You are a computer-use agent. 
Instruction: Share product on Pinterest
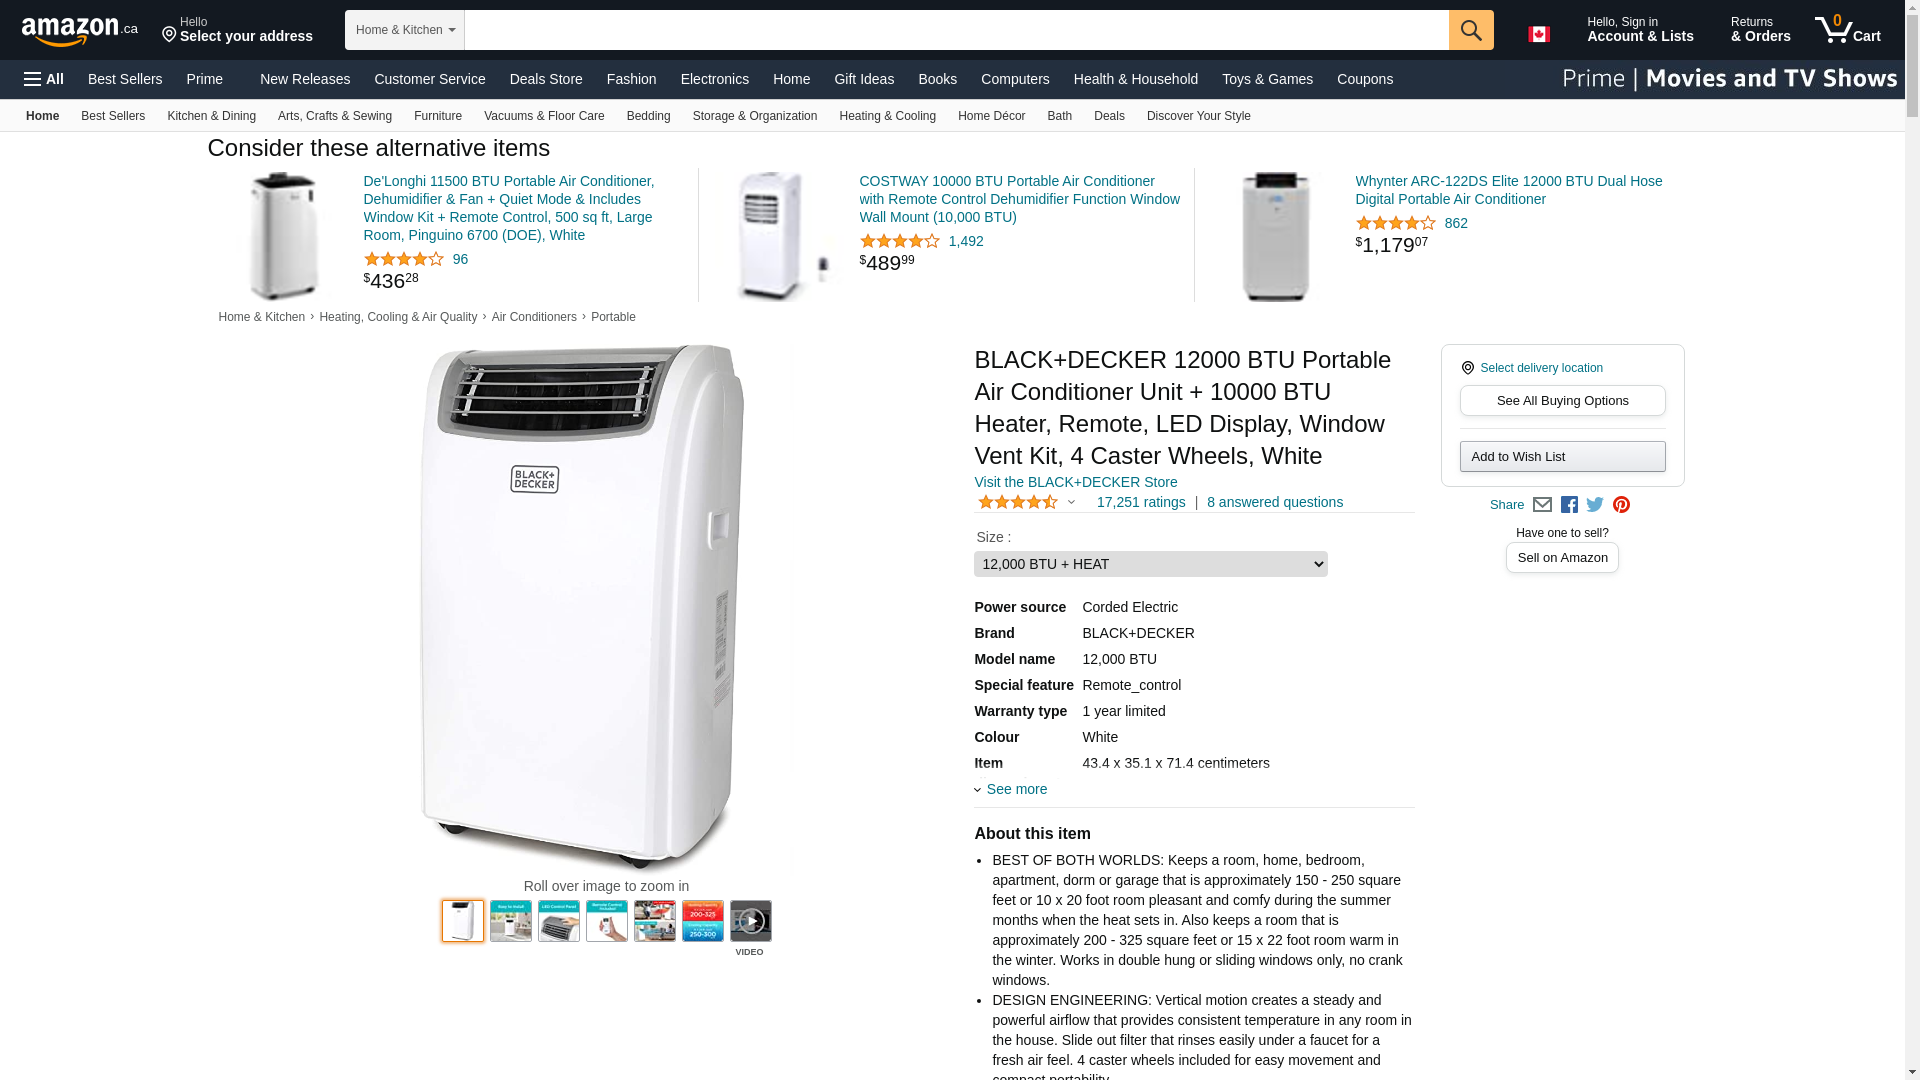point(1621,505)
